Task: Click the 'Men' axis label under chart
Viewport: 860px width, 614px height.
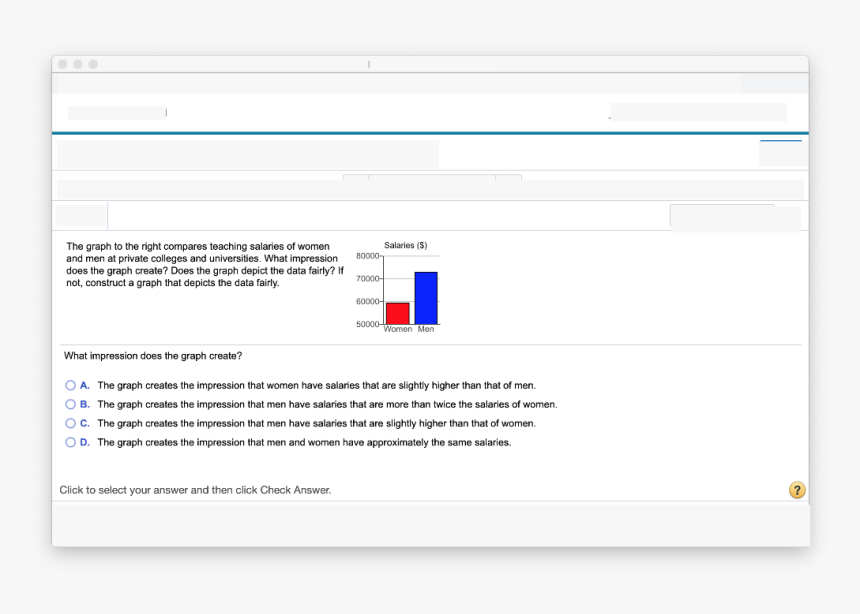Action: [426, 329]
